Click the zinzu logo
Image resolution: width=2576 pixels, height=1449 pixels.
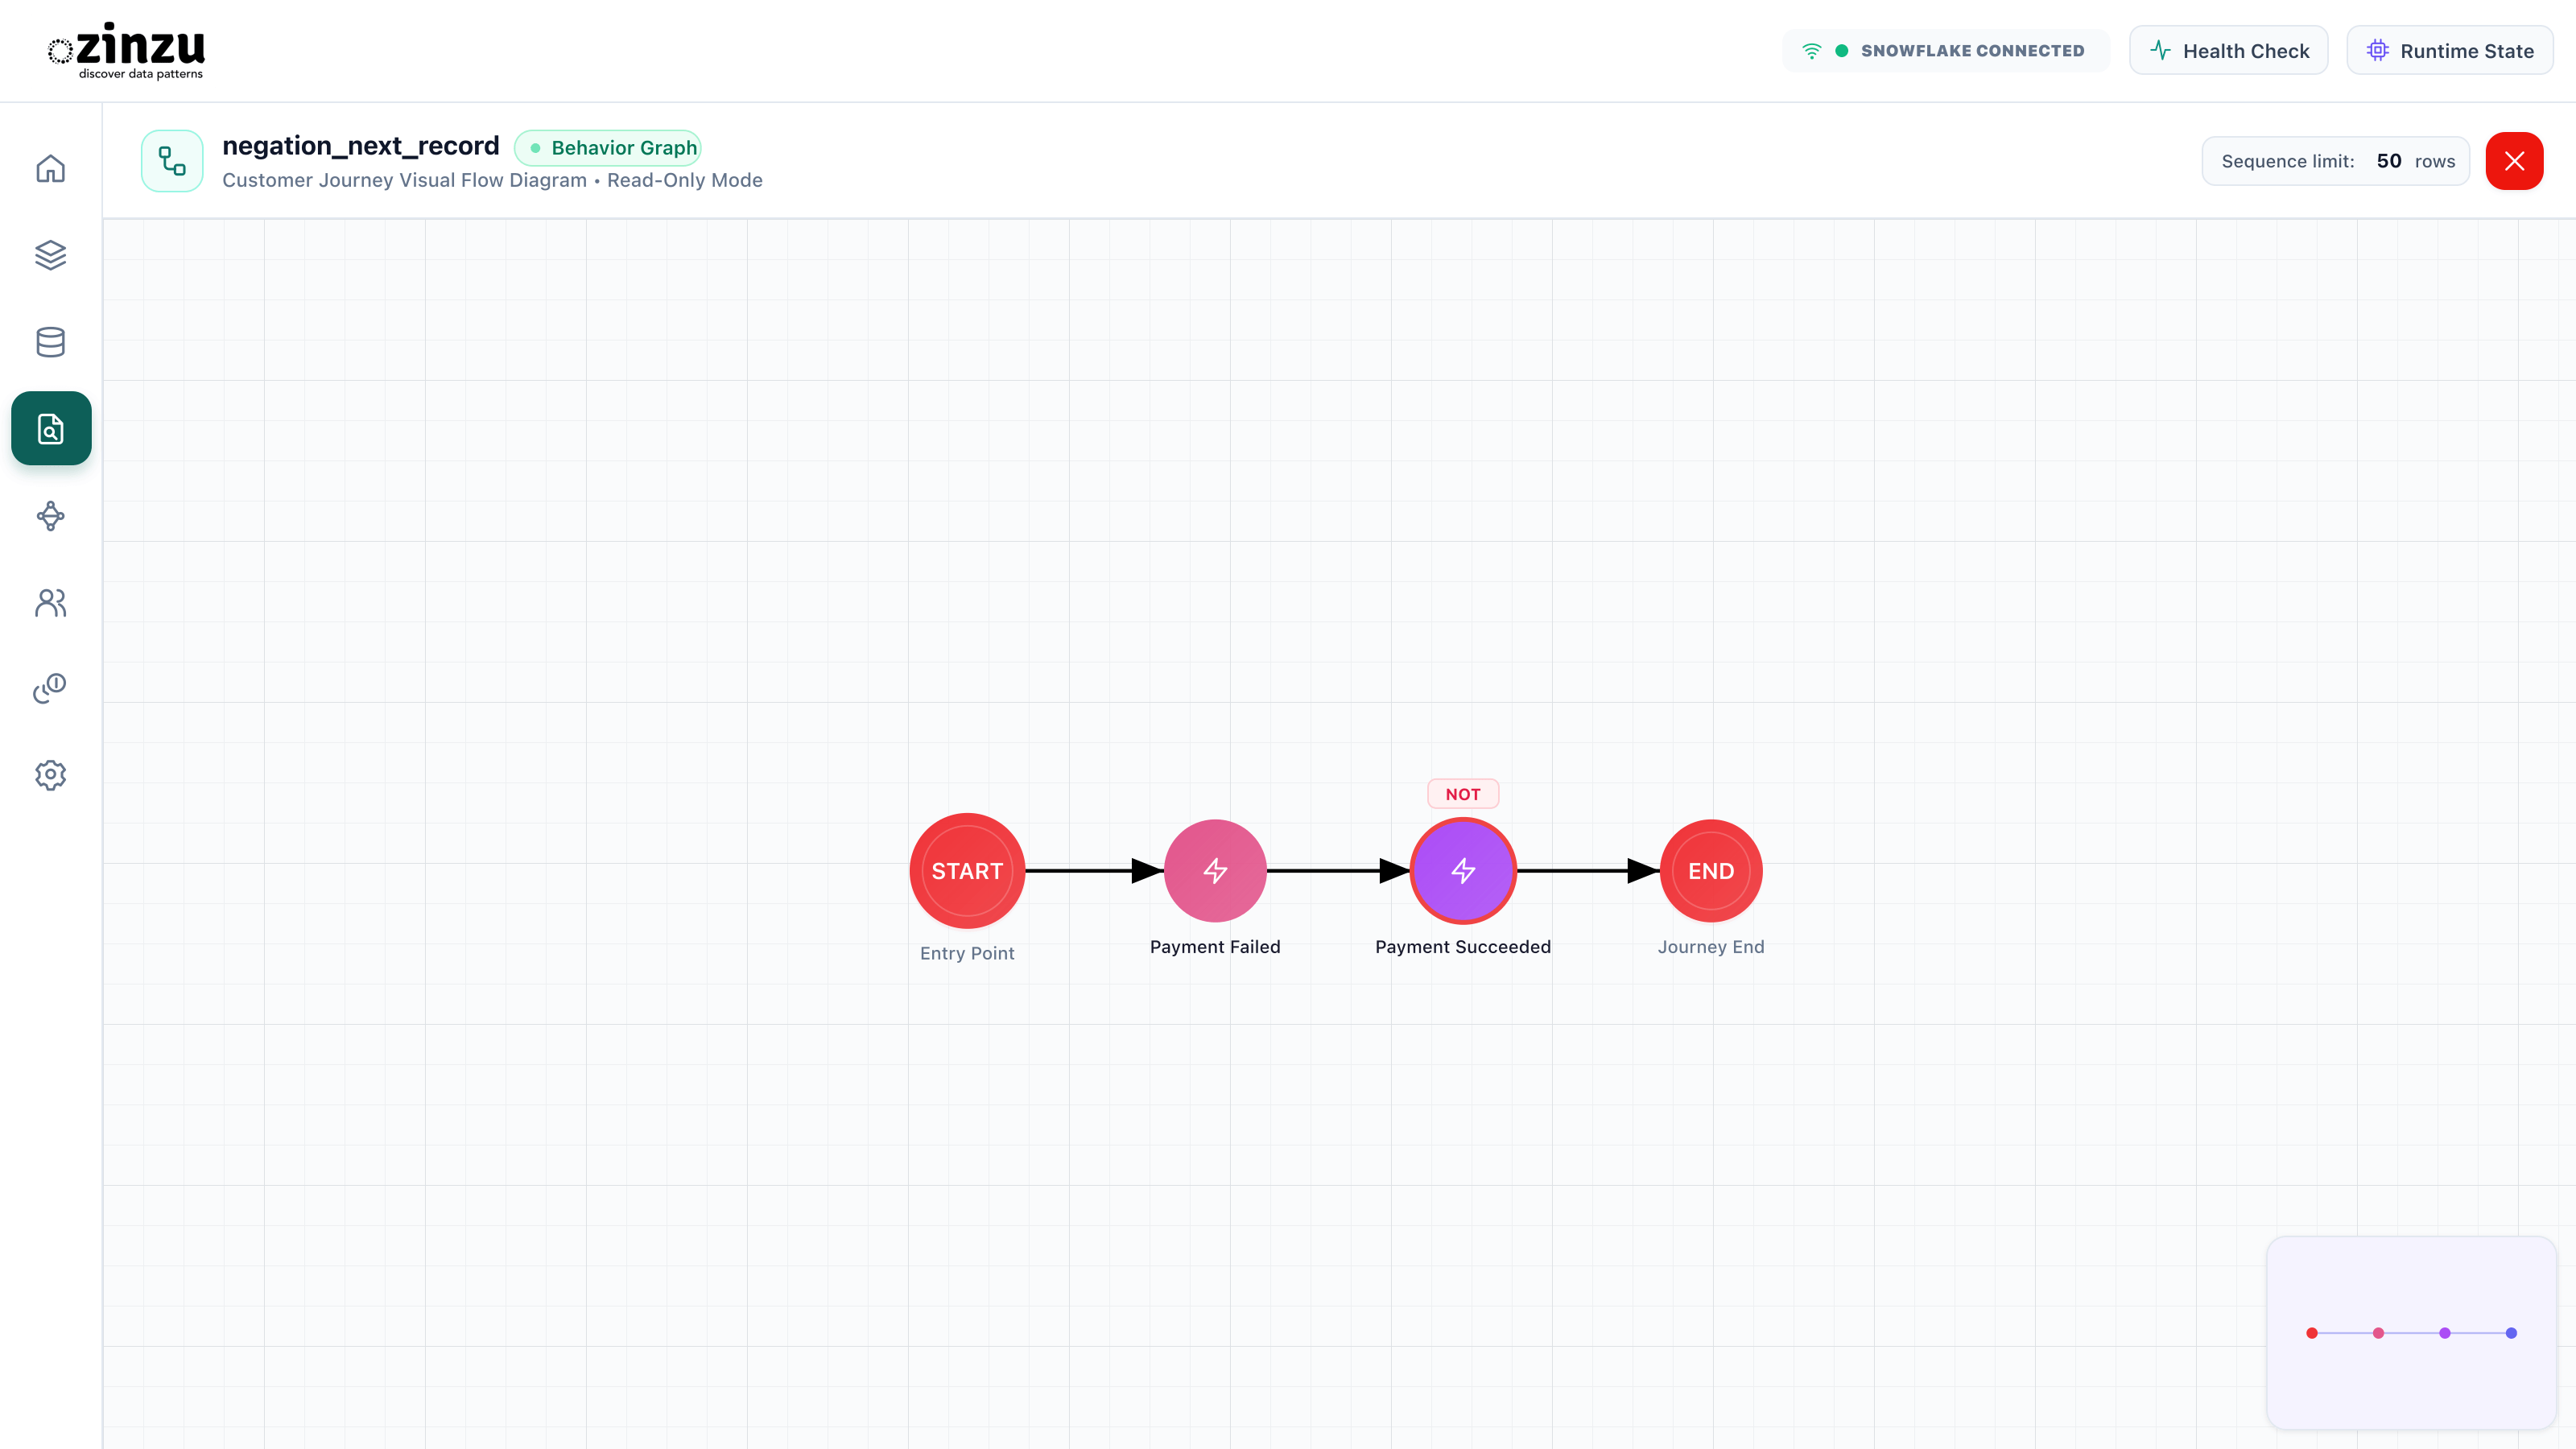(x=127, y=50)
